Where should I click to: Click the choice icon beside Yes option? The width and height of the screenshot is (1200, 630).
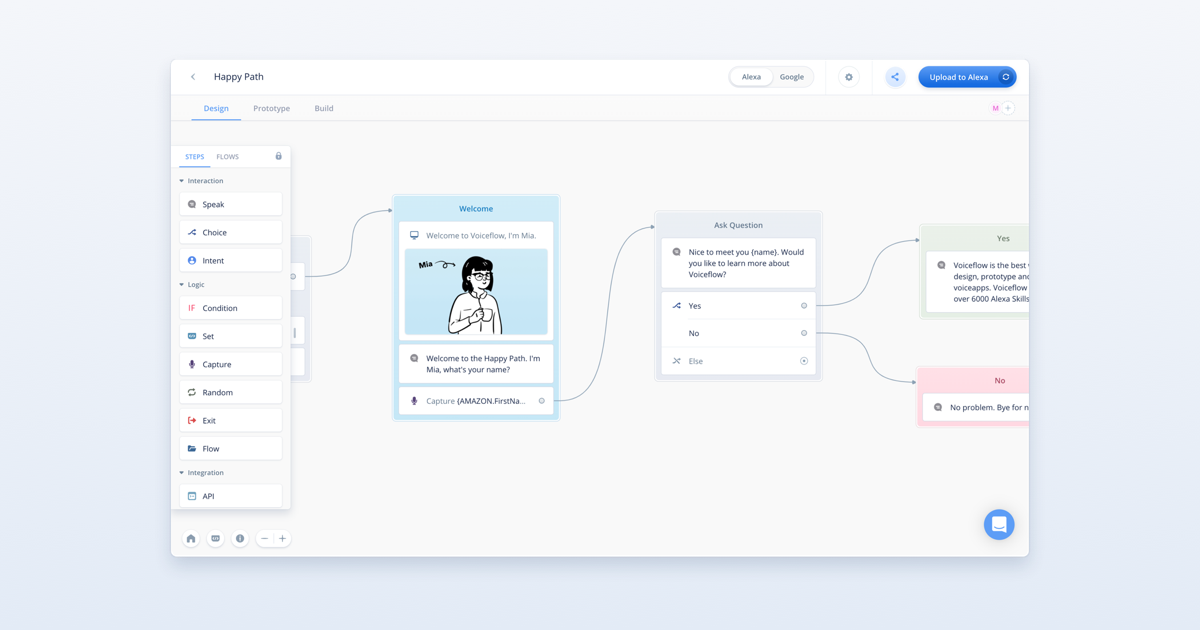677,306
